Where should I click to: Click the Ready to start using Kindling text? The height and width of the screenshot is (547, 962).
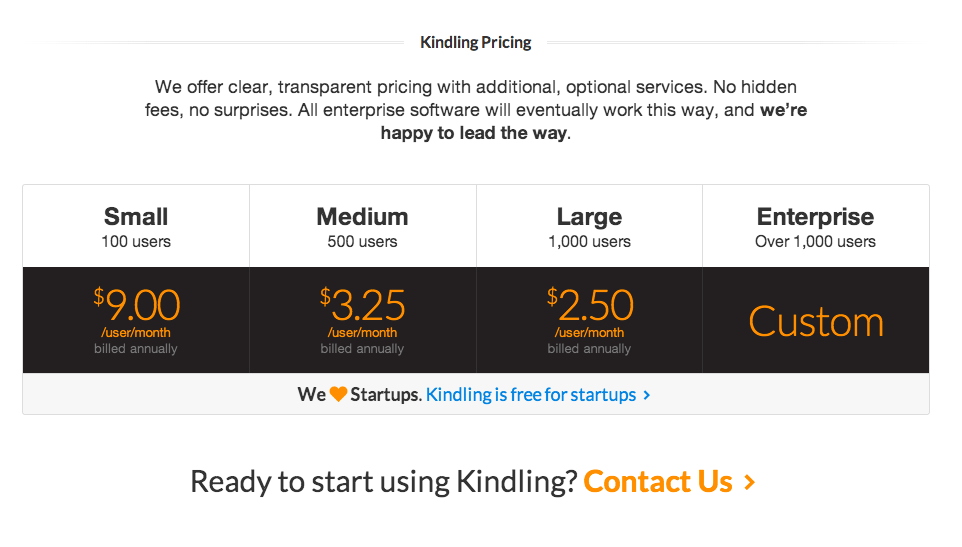point(383,482)
